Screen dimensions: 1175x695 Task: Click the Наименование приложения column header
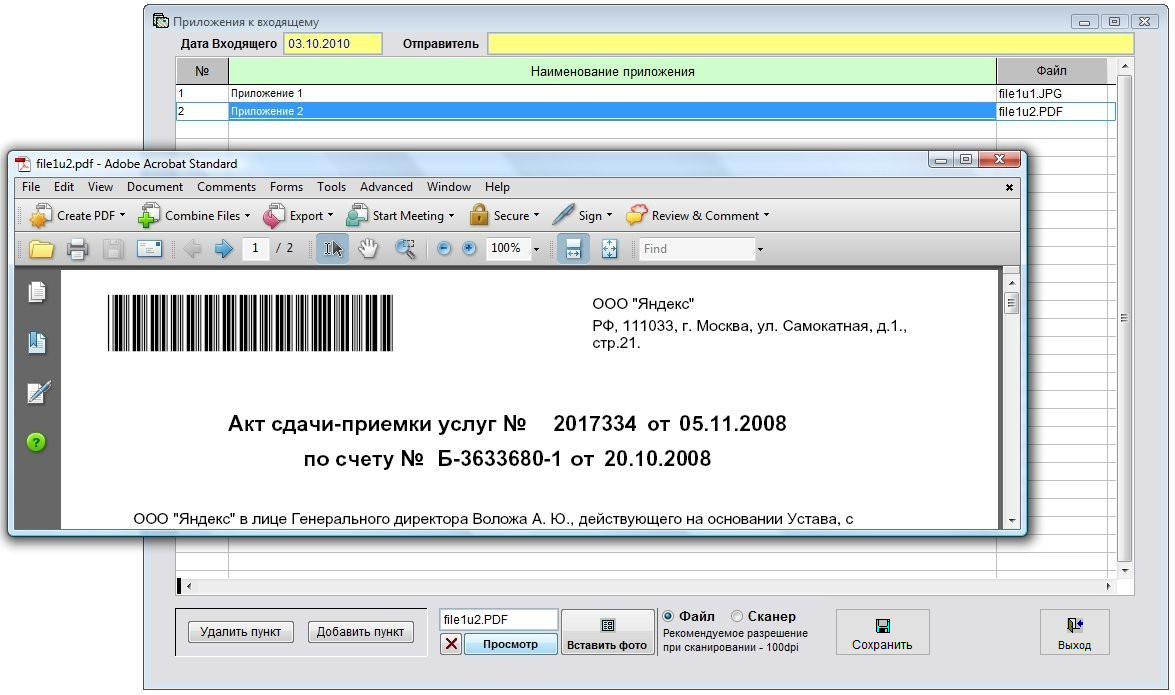(x=612, y=71)
